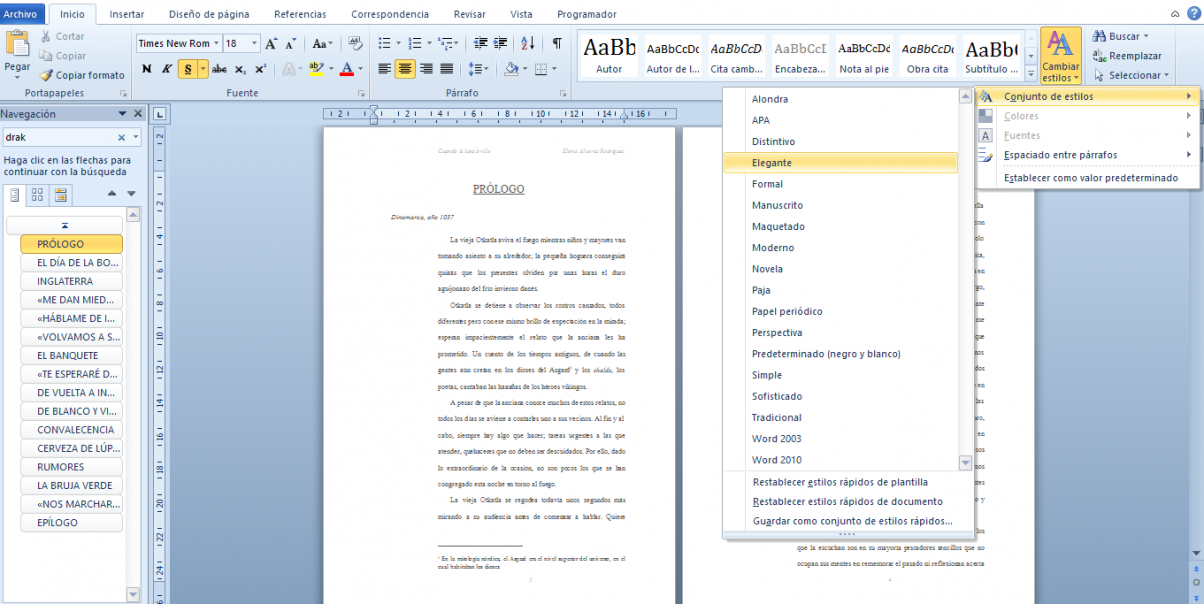Select the Copiar formato (Format Painter) tool
The height and width of the screenshot is (604, 1204).
pos(81,75)
